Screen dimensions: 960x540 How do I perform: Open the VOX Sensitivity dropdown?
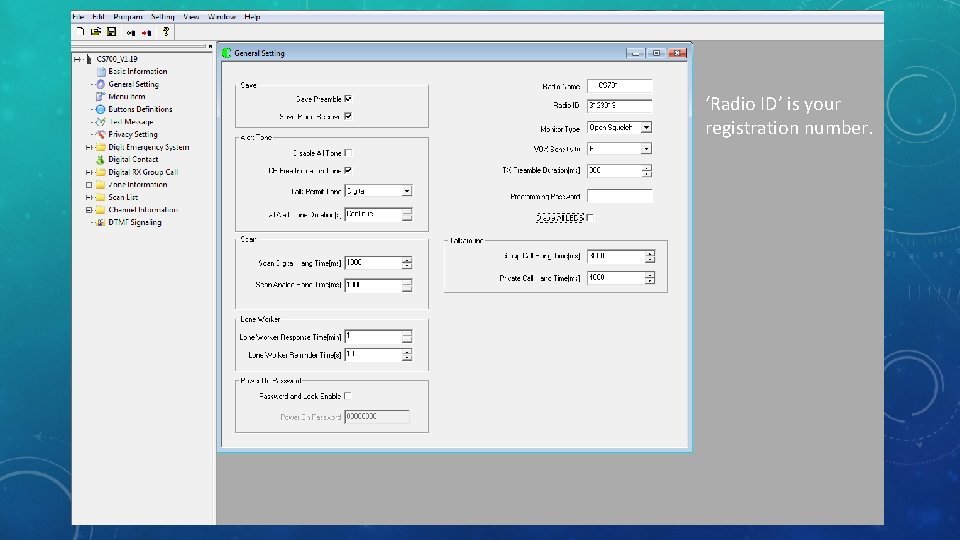646,148
